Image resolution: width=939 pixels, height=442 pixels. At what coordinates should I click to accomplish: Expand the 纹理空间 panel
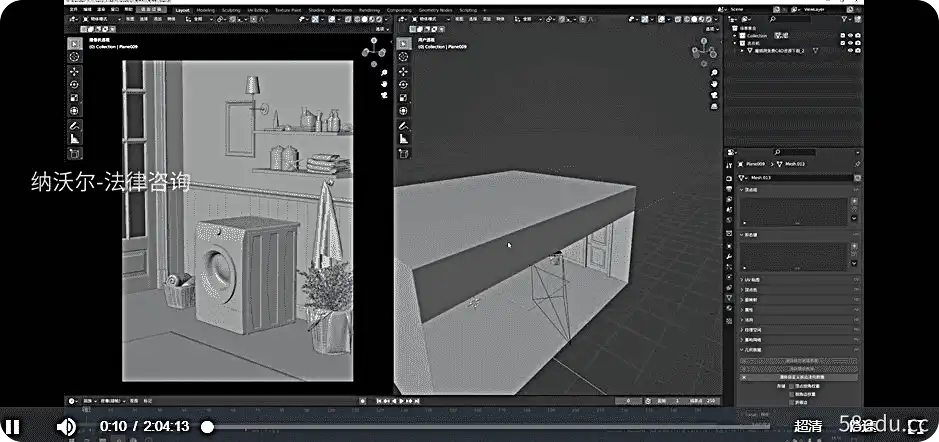tap(799, 330)
